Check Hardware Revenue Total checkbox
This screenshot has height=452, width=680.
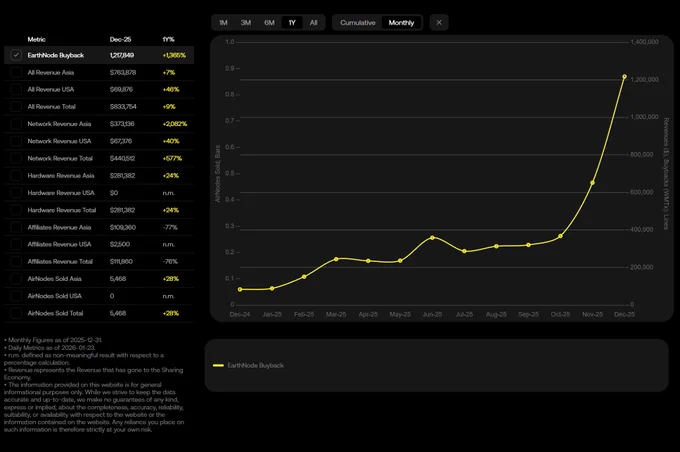coord(16,210)
